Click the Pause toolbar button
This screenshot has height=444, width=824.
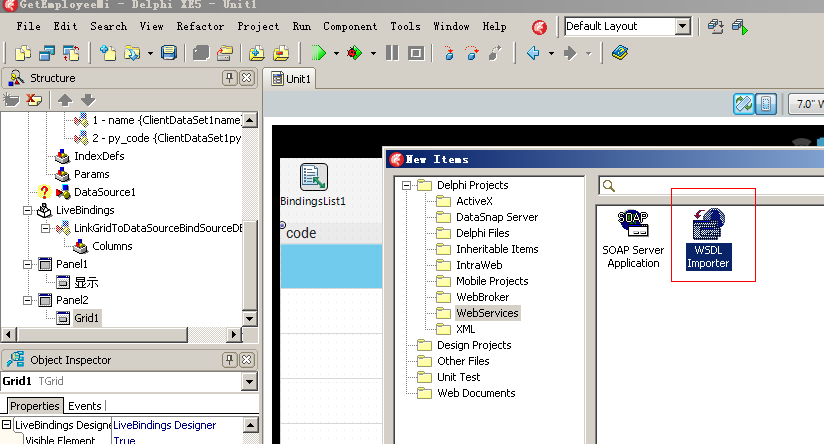[x=392, y=53]
